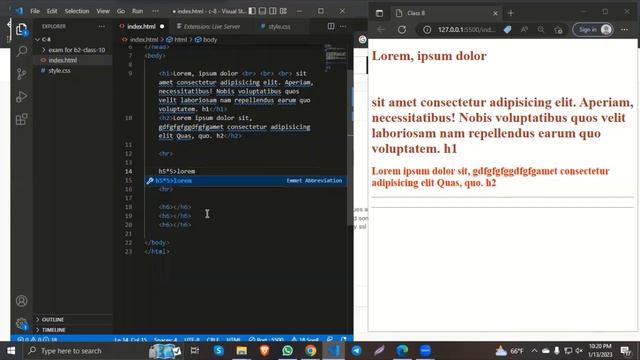Image resolution: width=640 pixels, height=360 pixels.
Task: Close the Class 8 browser tab
Action: (x=495, y=13)
